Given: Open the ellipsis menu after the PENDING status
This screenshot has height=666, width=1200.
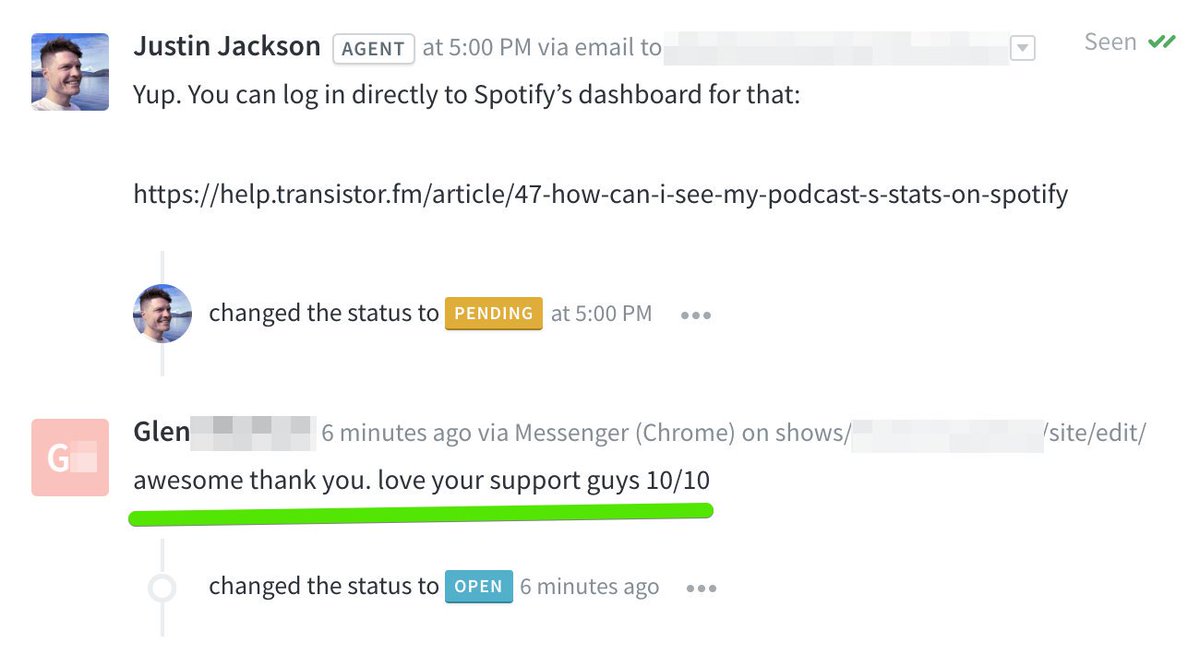Looking at the screenshot, I should coord(695,315).
